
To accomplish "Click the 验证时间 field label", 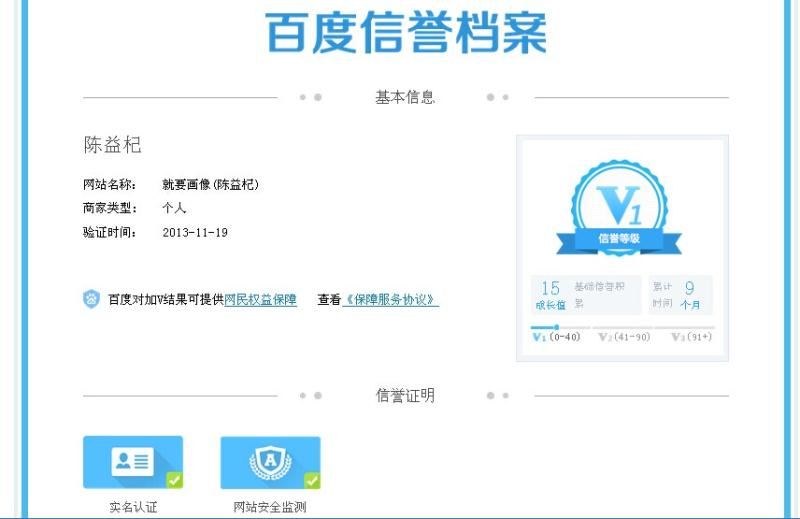I will 109,233.
